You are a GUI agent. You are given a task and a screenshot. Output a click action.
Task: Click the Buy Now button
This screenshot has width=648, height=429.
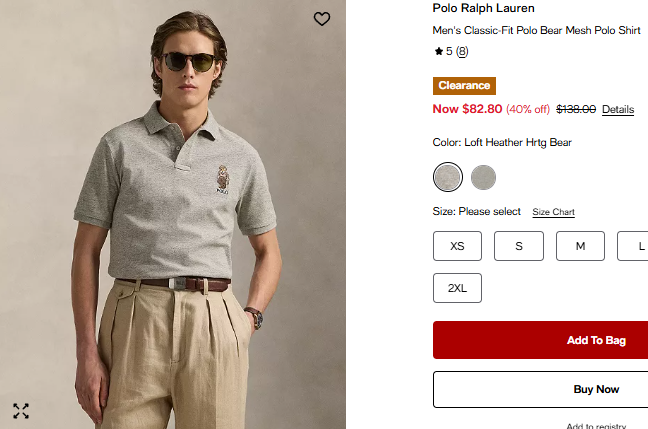point(595,389)
